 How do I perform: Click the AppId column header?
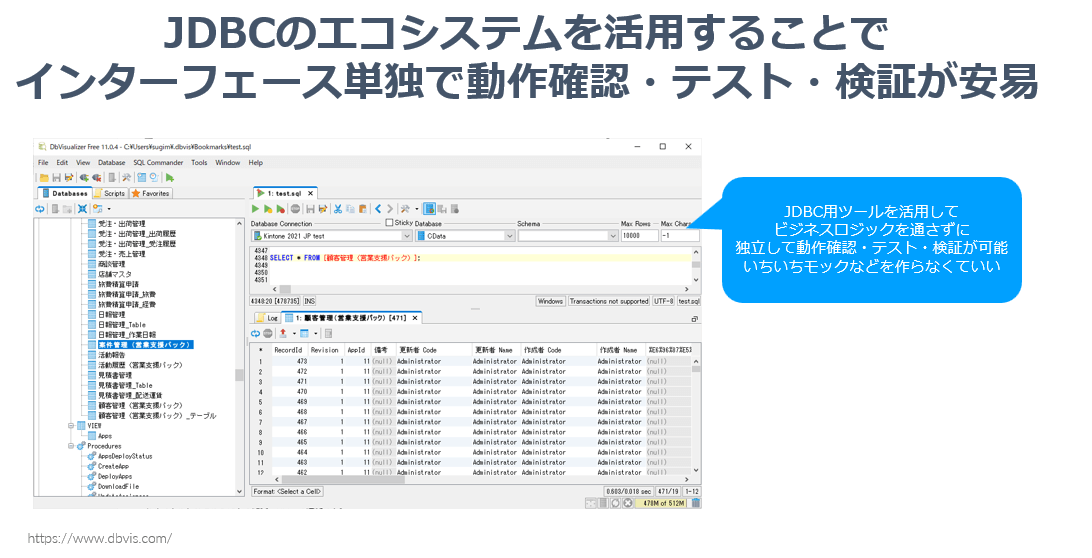click(357, 350)
